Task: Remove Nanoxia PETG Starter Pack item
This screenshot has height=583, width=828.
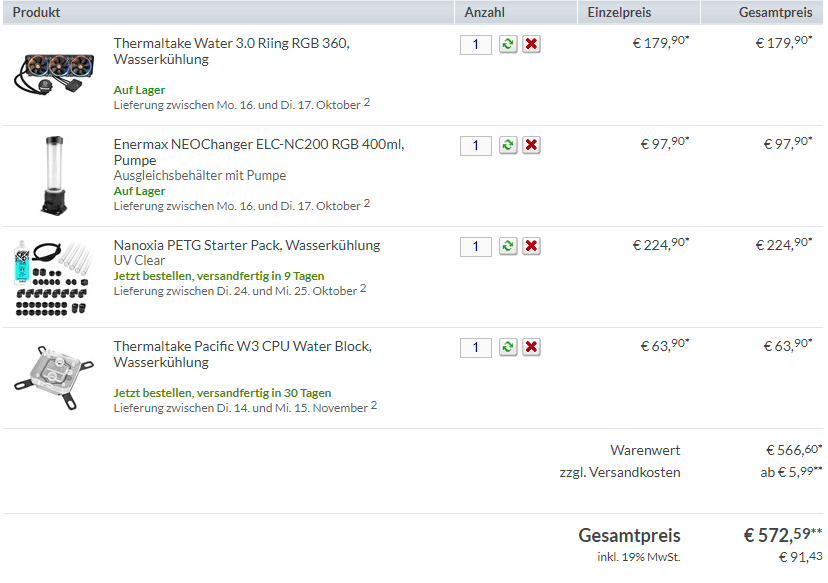Action: (531, 246)
